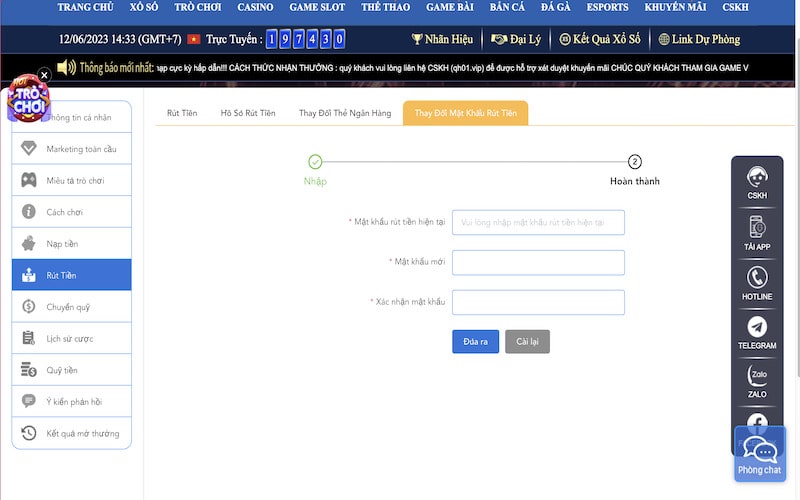
Task: Open the THỂ THAO menu
Action: click(386, 7)
